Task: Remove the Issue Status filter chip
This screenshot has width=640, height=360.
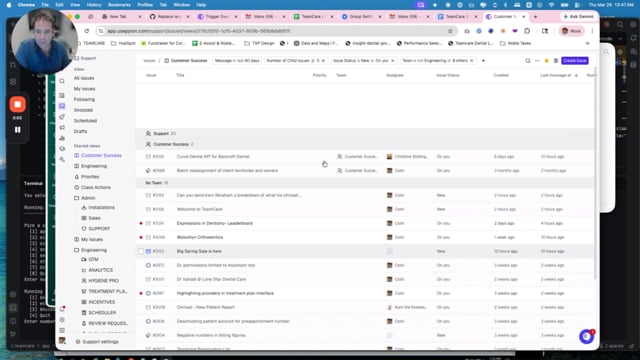Action: click(393, 60)
